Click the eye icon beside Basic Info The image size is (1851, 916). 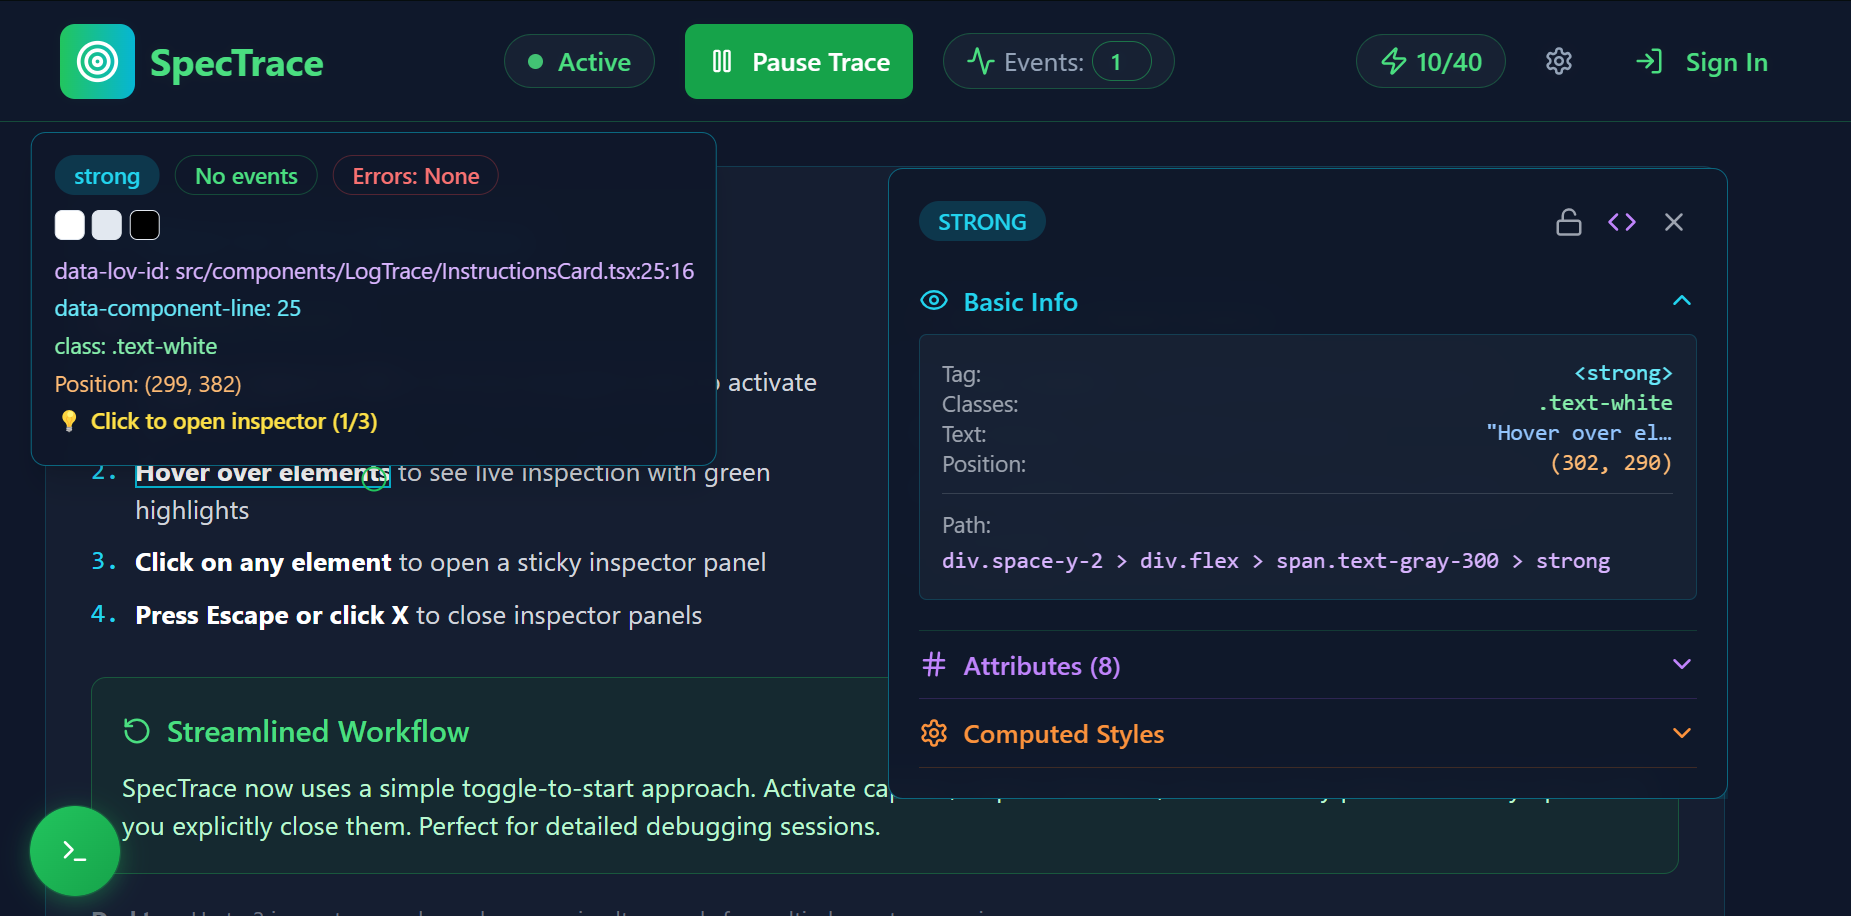(934, 301)
